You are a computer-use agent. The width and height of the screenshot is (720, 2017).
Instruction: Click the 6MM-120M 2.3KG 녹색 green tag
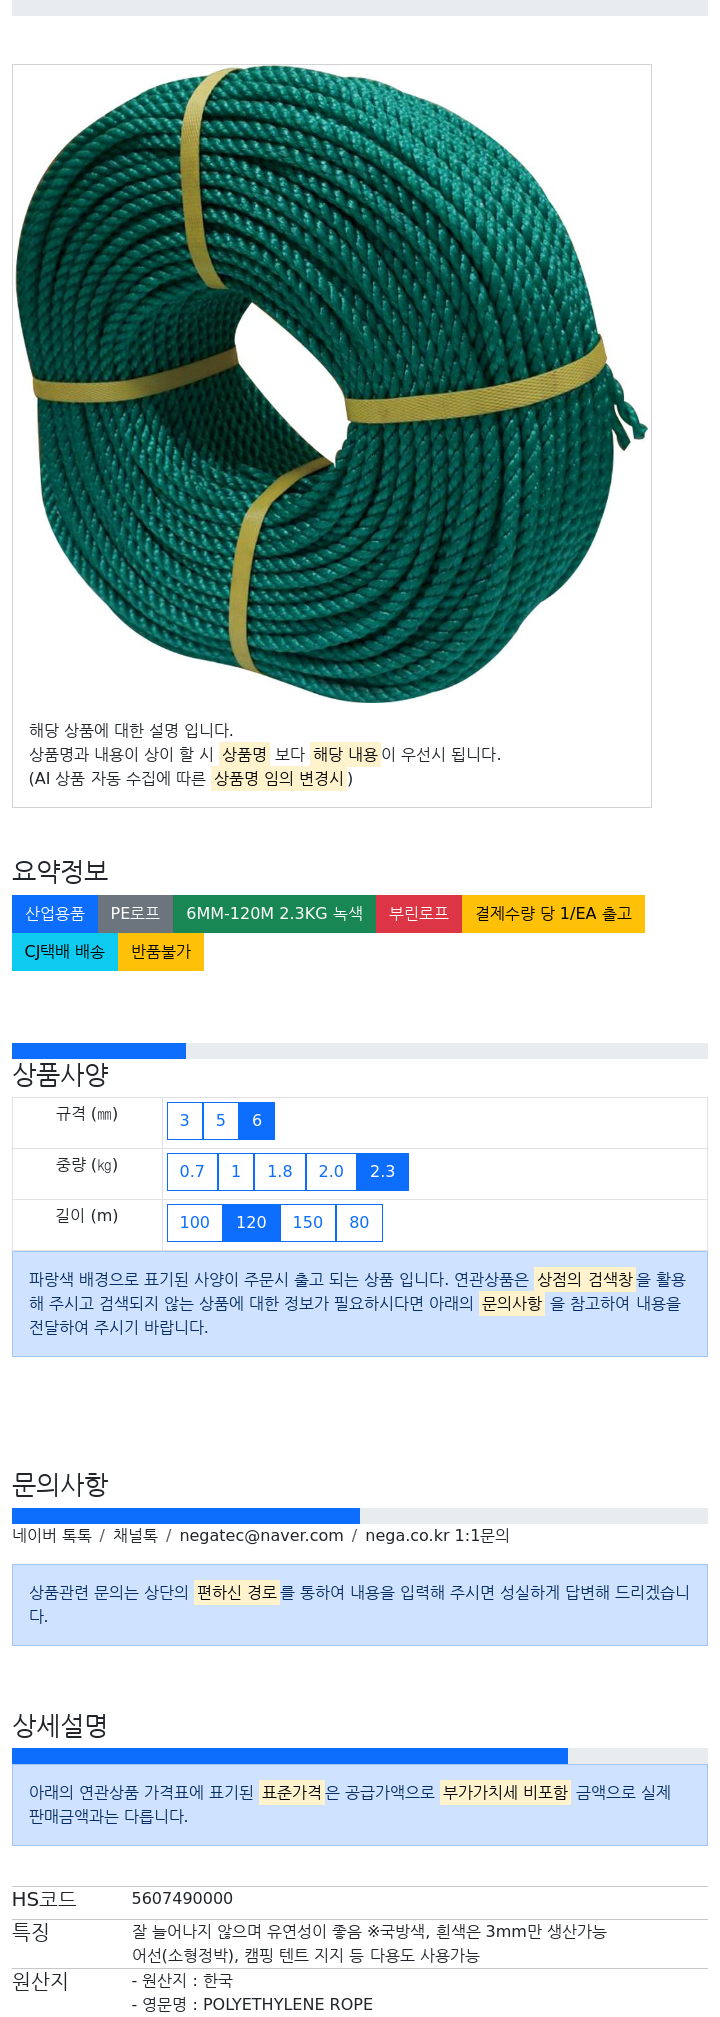(x=274, y=914)
